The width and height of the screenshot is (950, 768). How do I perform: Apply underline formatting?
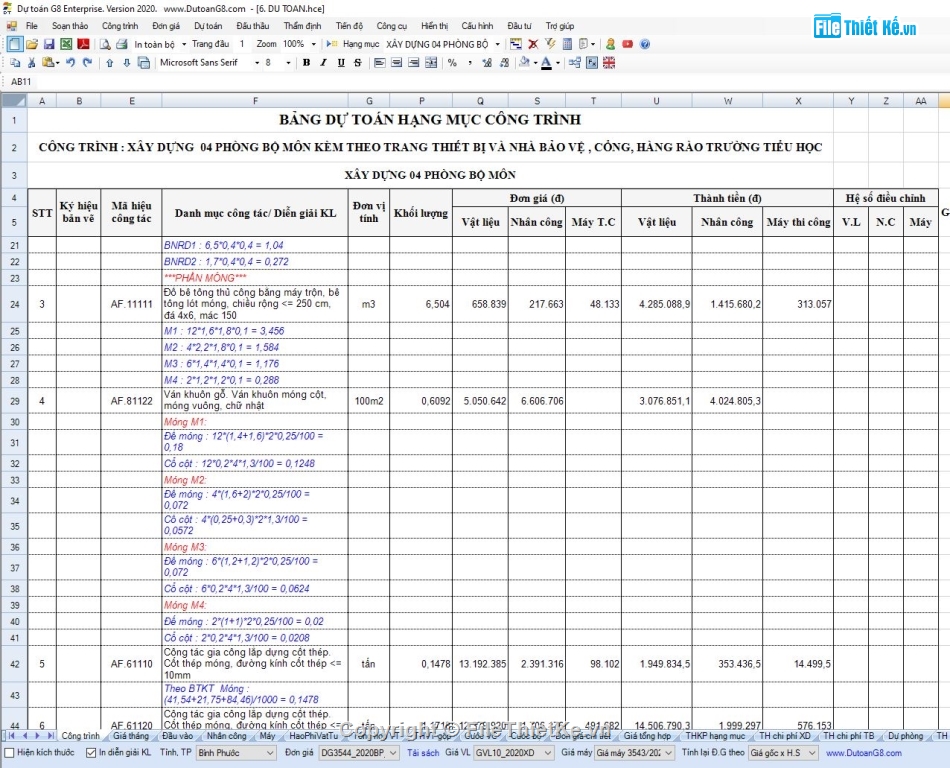[340, 62]
